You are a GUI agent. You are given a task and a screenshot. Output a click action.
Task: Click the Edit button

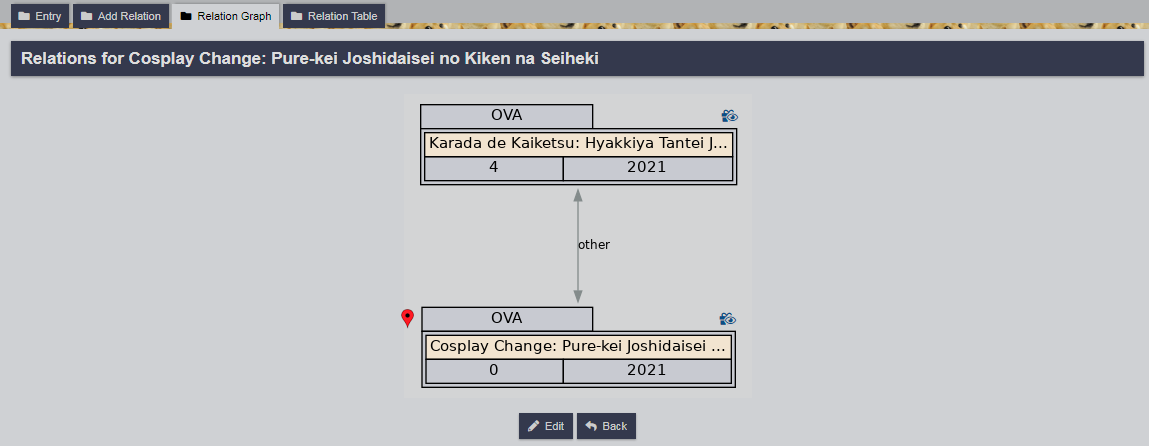coord(546,426)
